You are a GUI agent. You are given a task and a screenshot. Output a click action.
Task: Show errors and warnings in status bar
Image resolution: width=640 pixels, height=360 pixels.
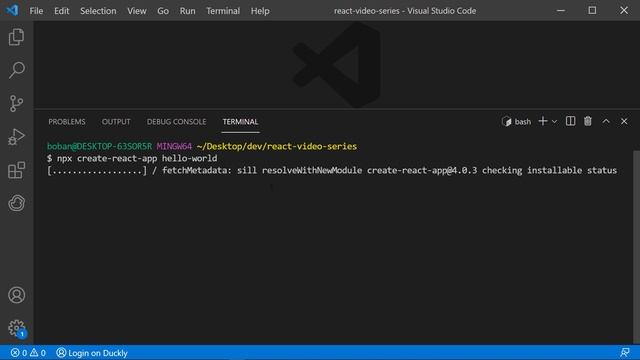click(28, 353)
